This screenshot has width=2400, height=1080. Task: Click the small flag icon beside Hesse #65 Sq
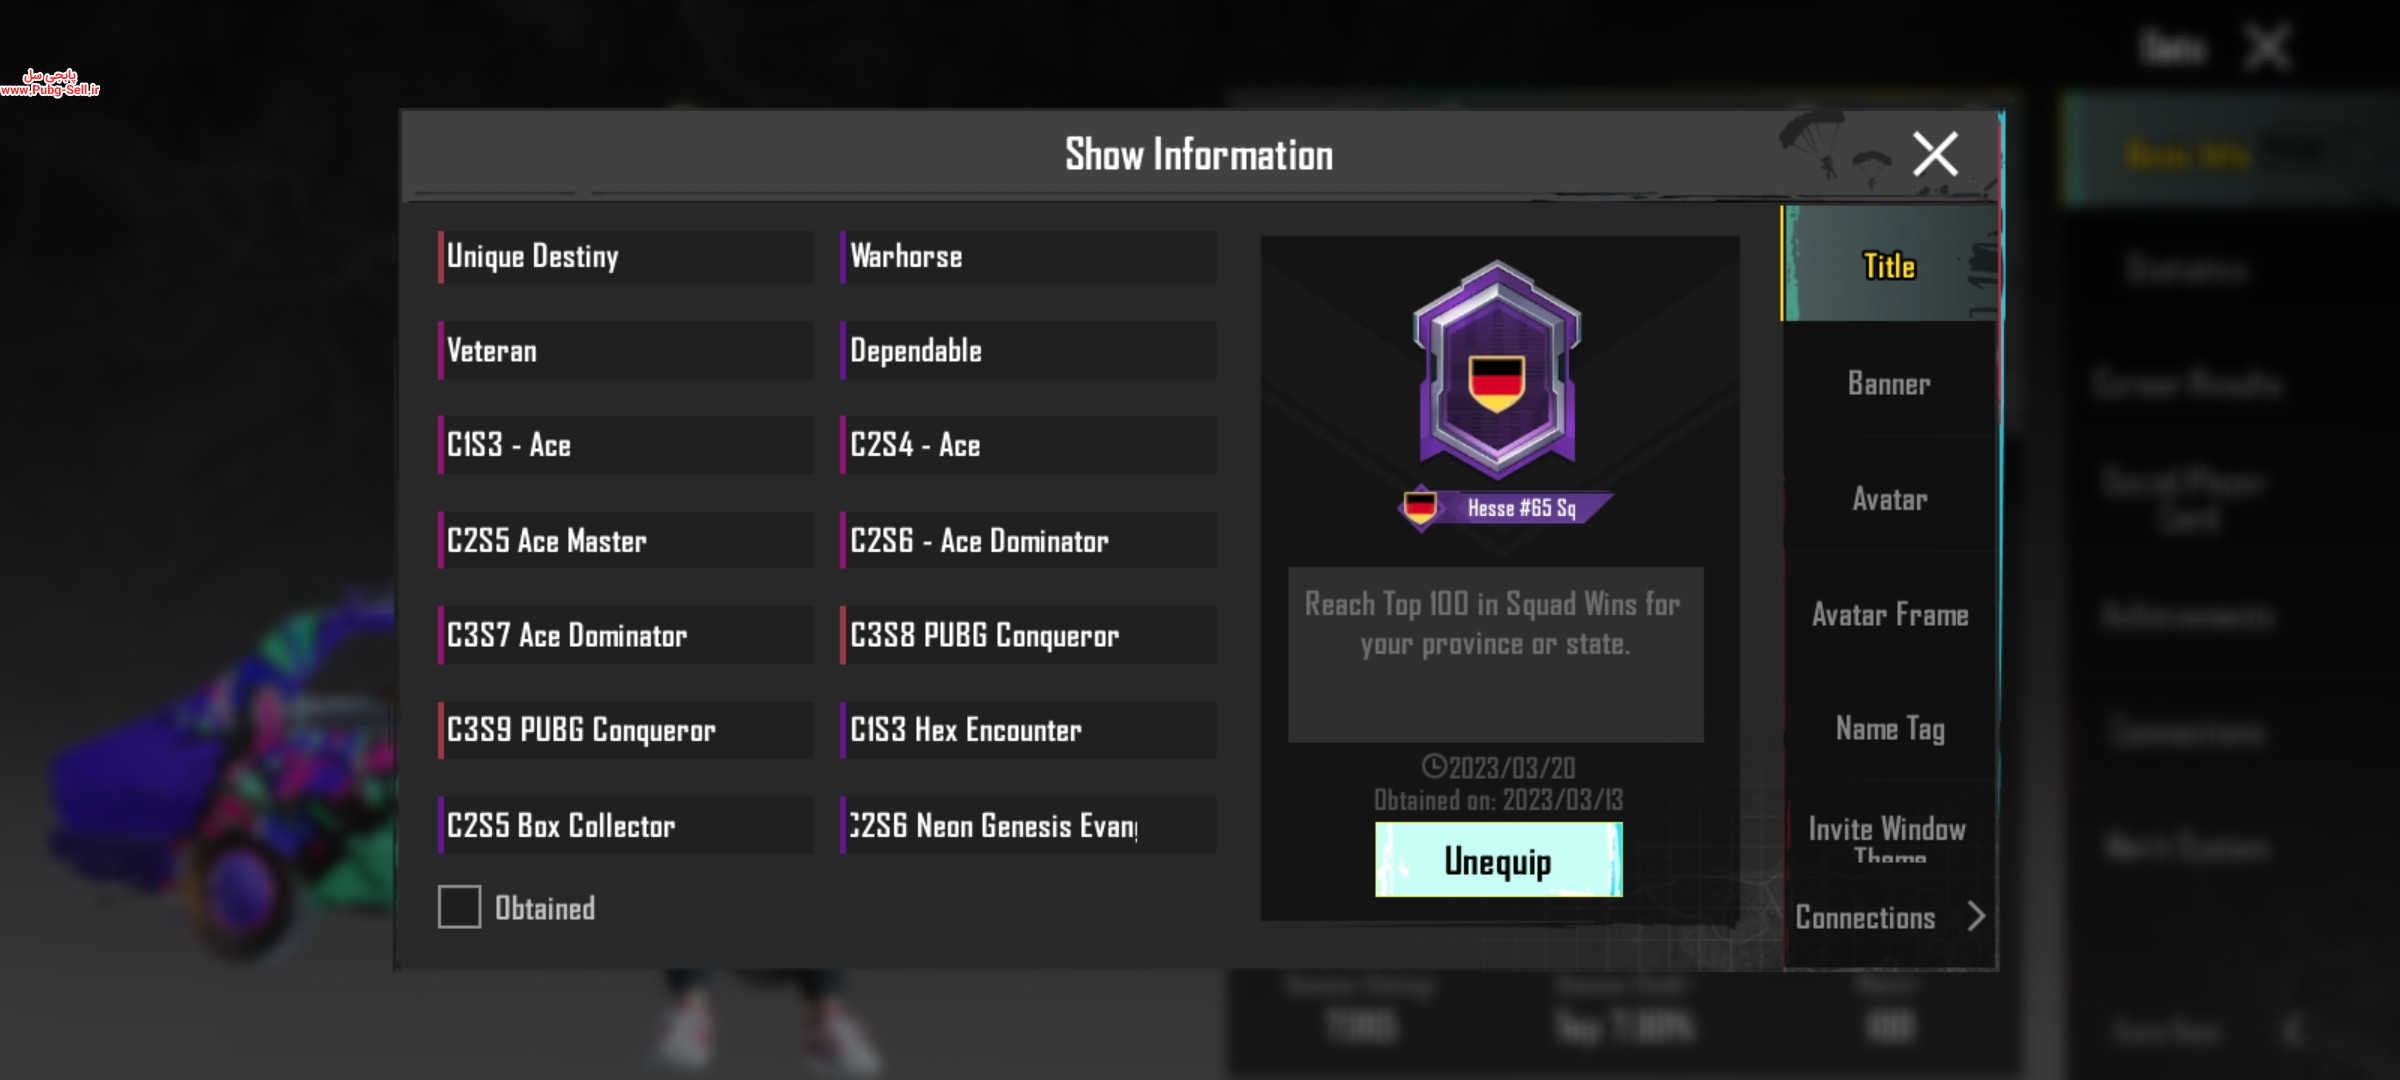tap(1420, 507)
